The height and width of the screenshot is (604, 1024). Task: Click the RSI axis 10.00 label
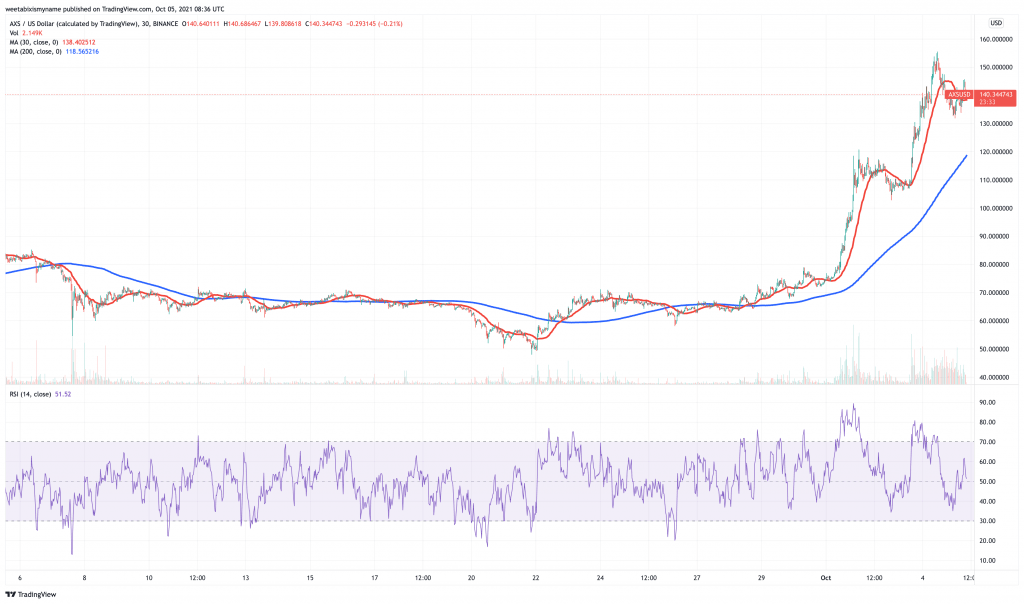point(987,561)
